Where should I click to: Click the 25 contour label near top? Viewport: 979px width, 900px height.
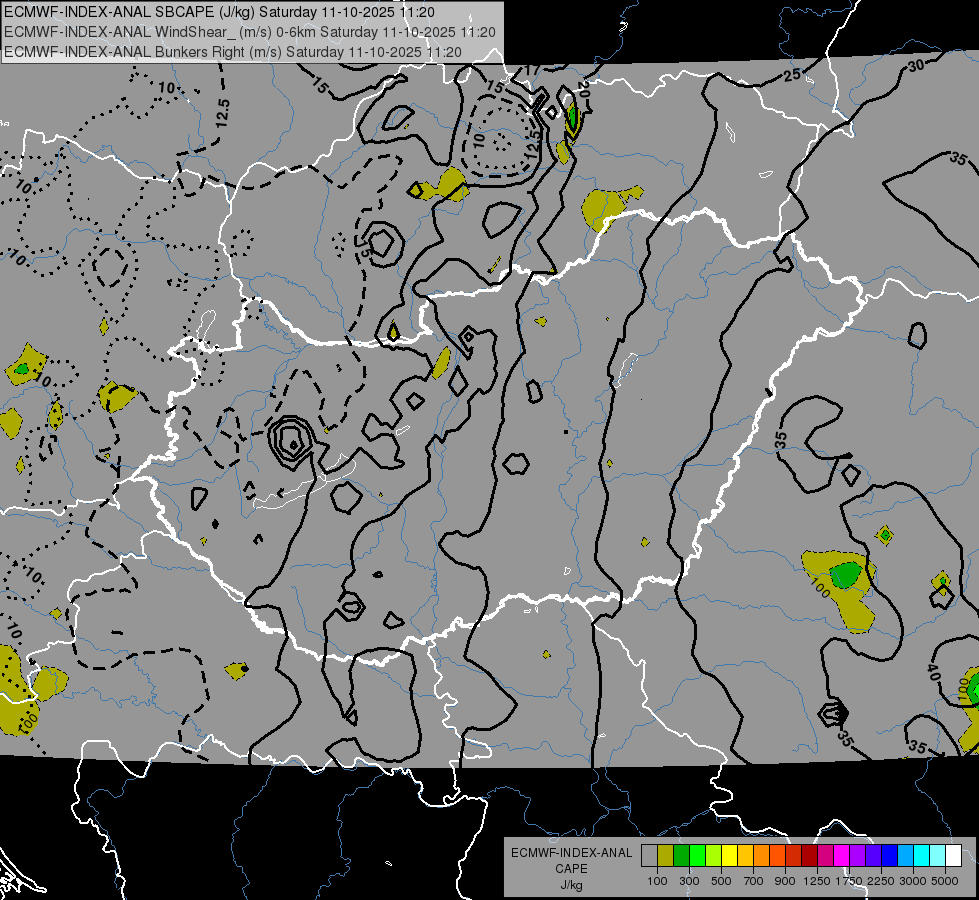792,75
